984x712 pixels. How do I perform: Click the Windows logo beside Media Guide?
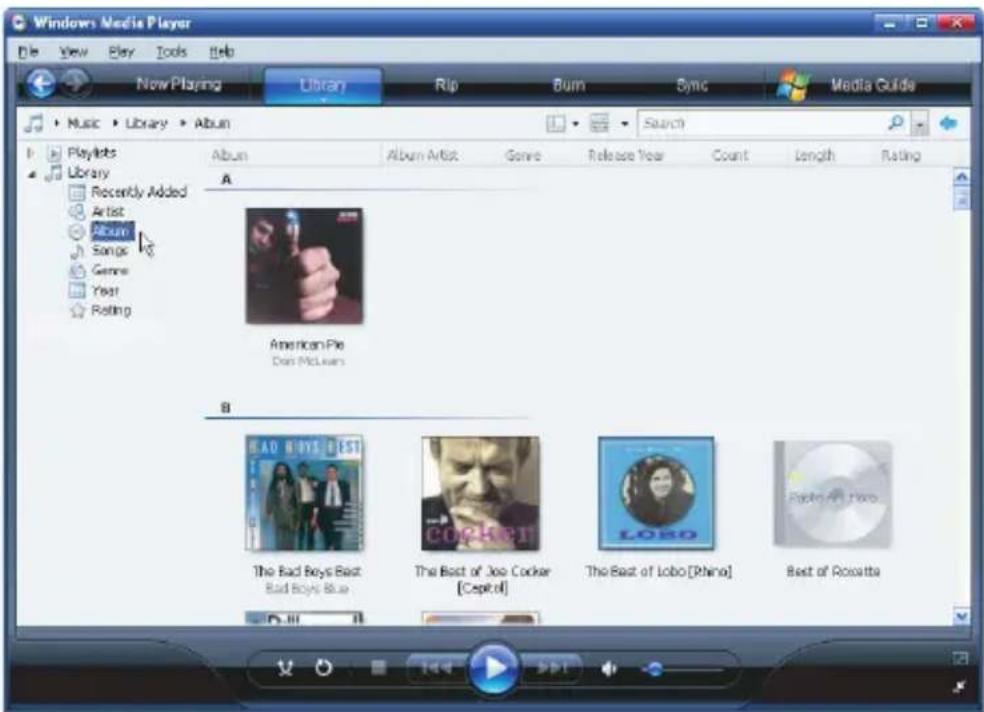pyautogui.click(x=792, y=85)
